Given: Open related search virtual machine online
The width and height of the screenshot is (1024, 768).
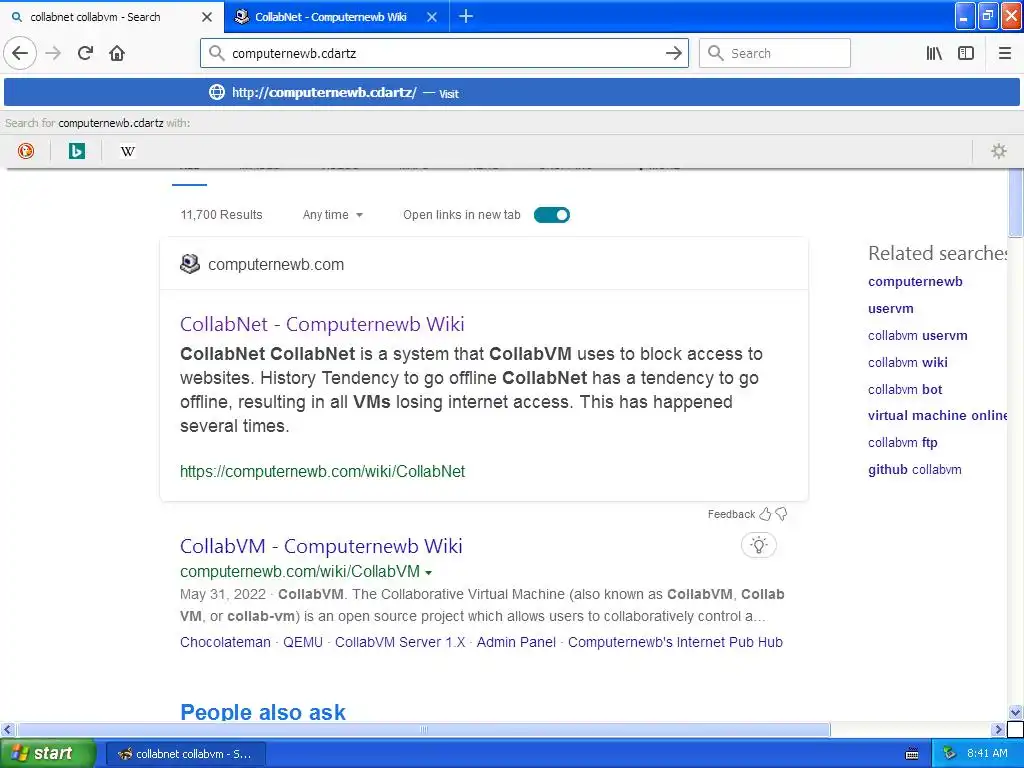Looking at the screenshot, I should (x=937, y=415).
